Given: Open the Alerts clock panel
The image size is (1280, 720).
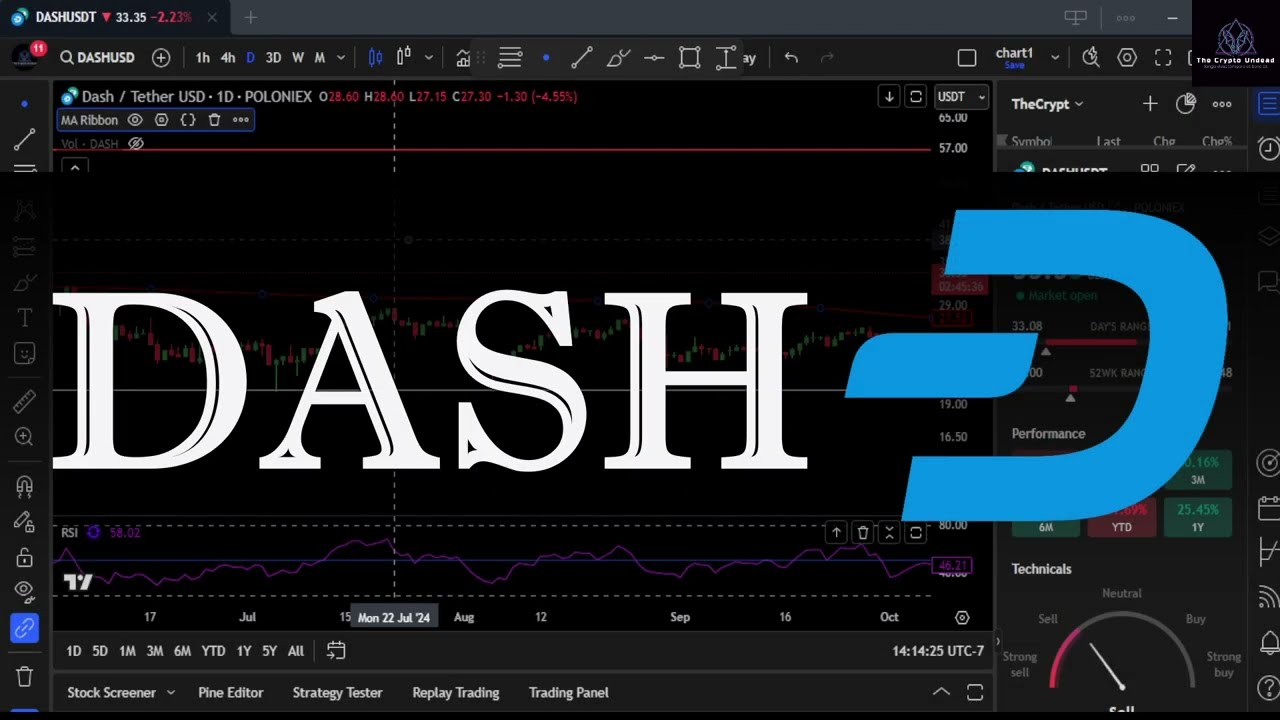Looking at the screenshot, I should pos(1268,149).
